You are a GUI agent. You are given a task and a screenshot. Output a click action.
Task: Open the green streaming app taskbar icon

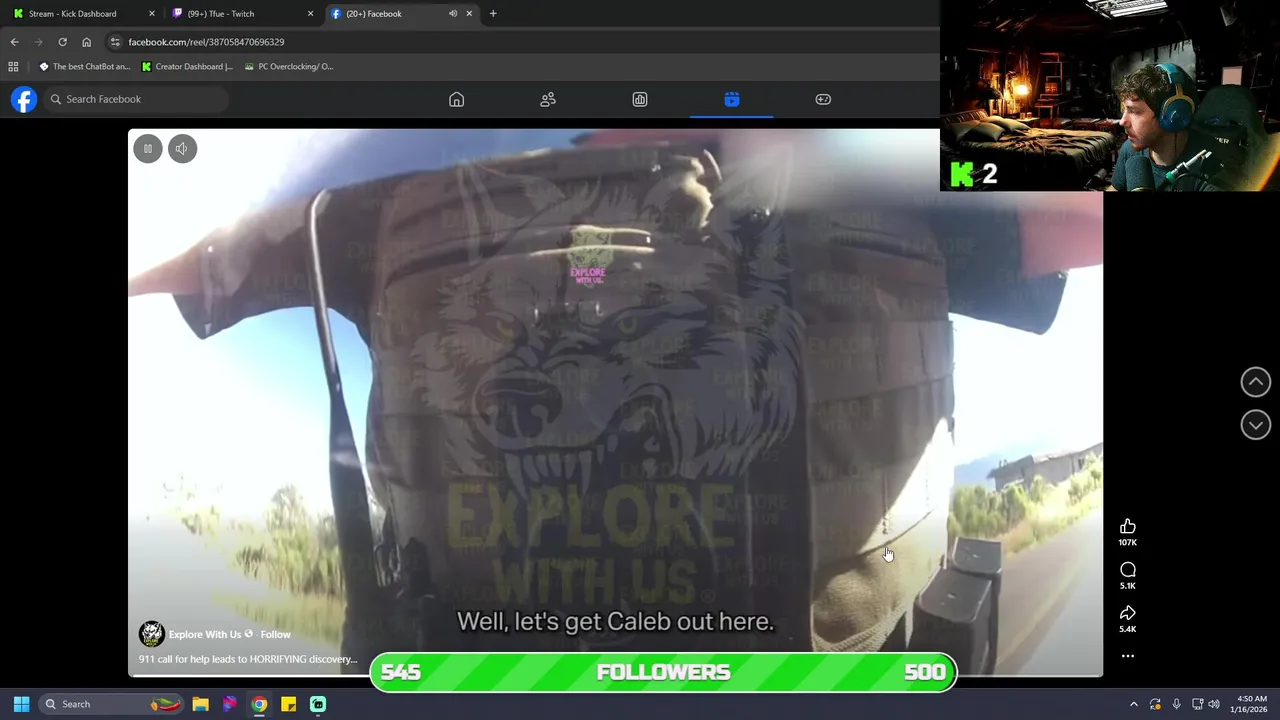[x=318, y=704]
